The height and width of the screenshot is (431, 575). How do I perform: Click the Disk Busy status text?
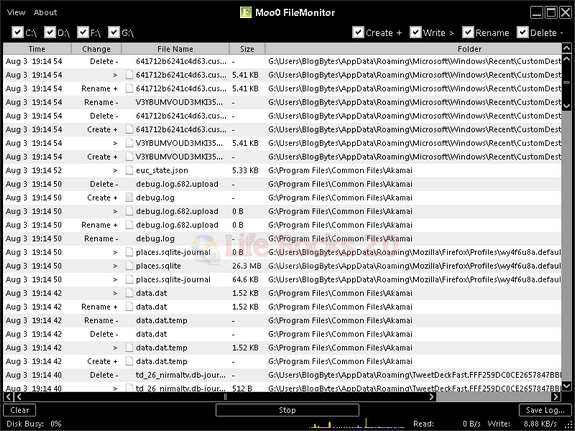click(x=34, y=424)
